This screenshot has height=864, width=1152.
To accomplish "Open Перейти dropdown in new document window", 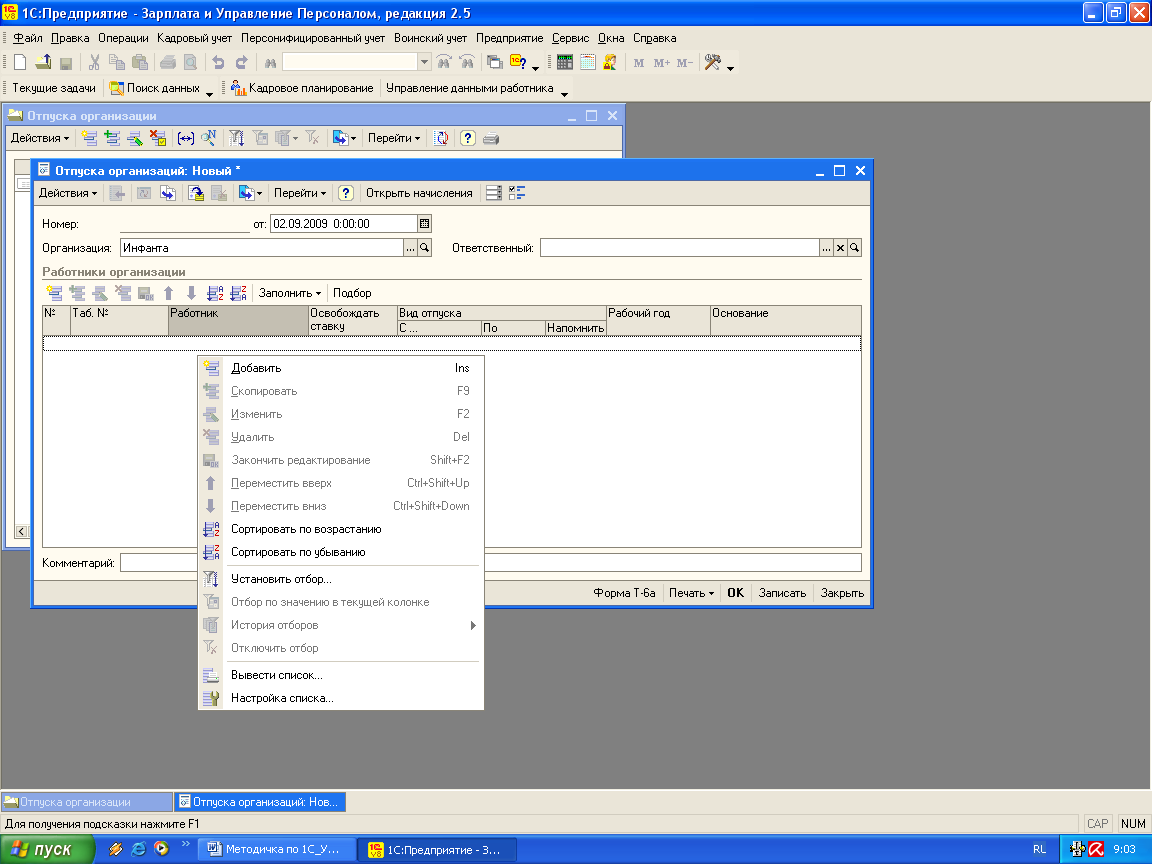I will click(x=300, y=193).
